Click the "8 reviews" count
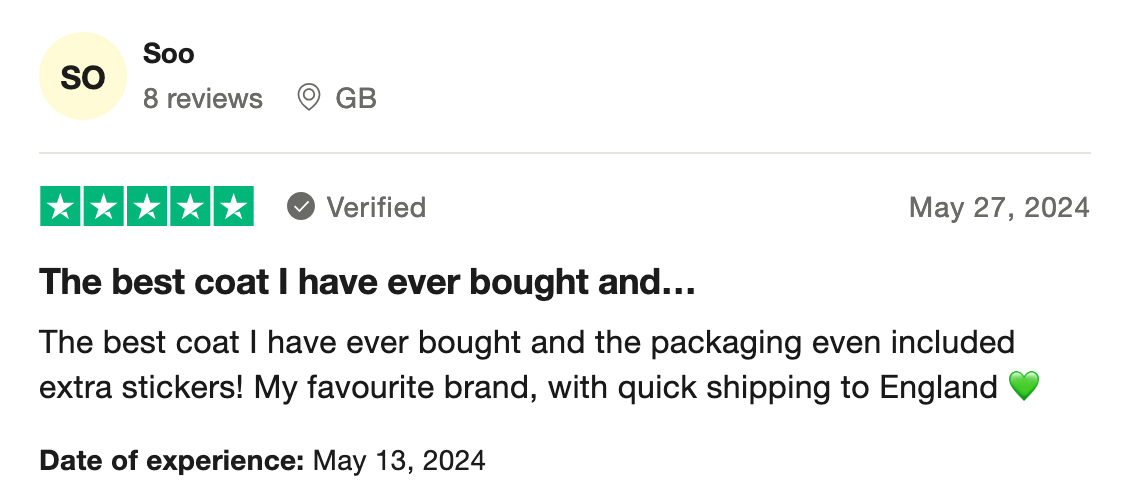 [203, 99]
